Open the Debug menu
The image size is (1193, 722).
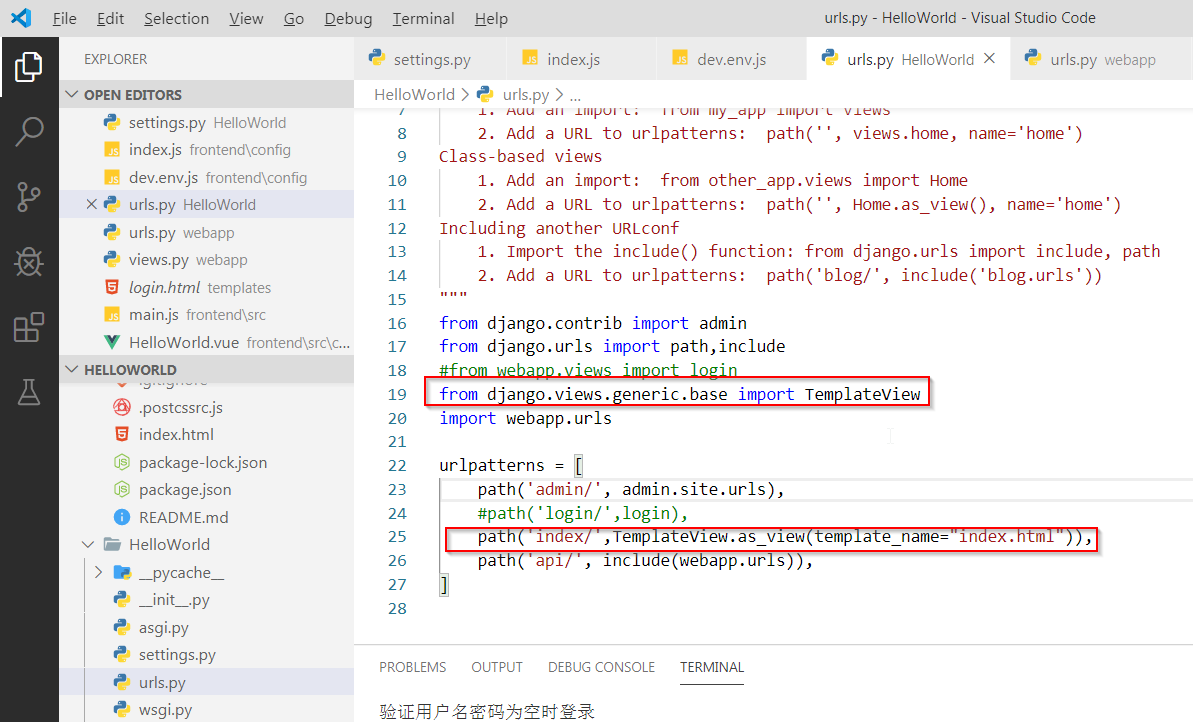coord(347,18)
